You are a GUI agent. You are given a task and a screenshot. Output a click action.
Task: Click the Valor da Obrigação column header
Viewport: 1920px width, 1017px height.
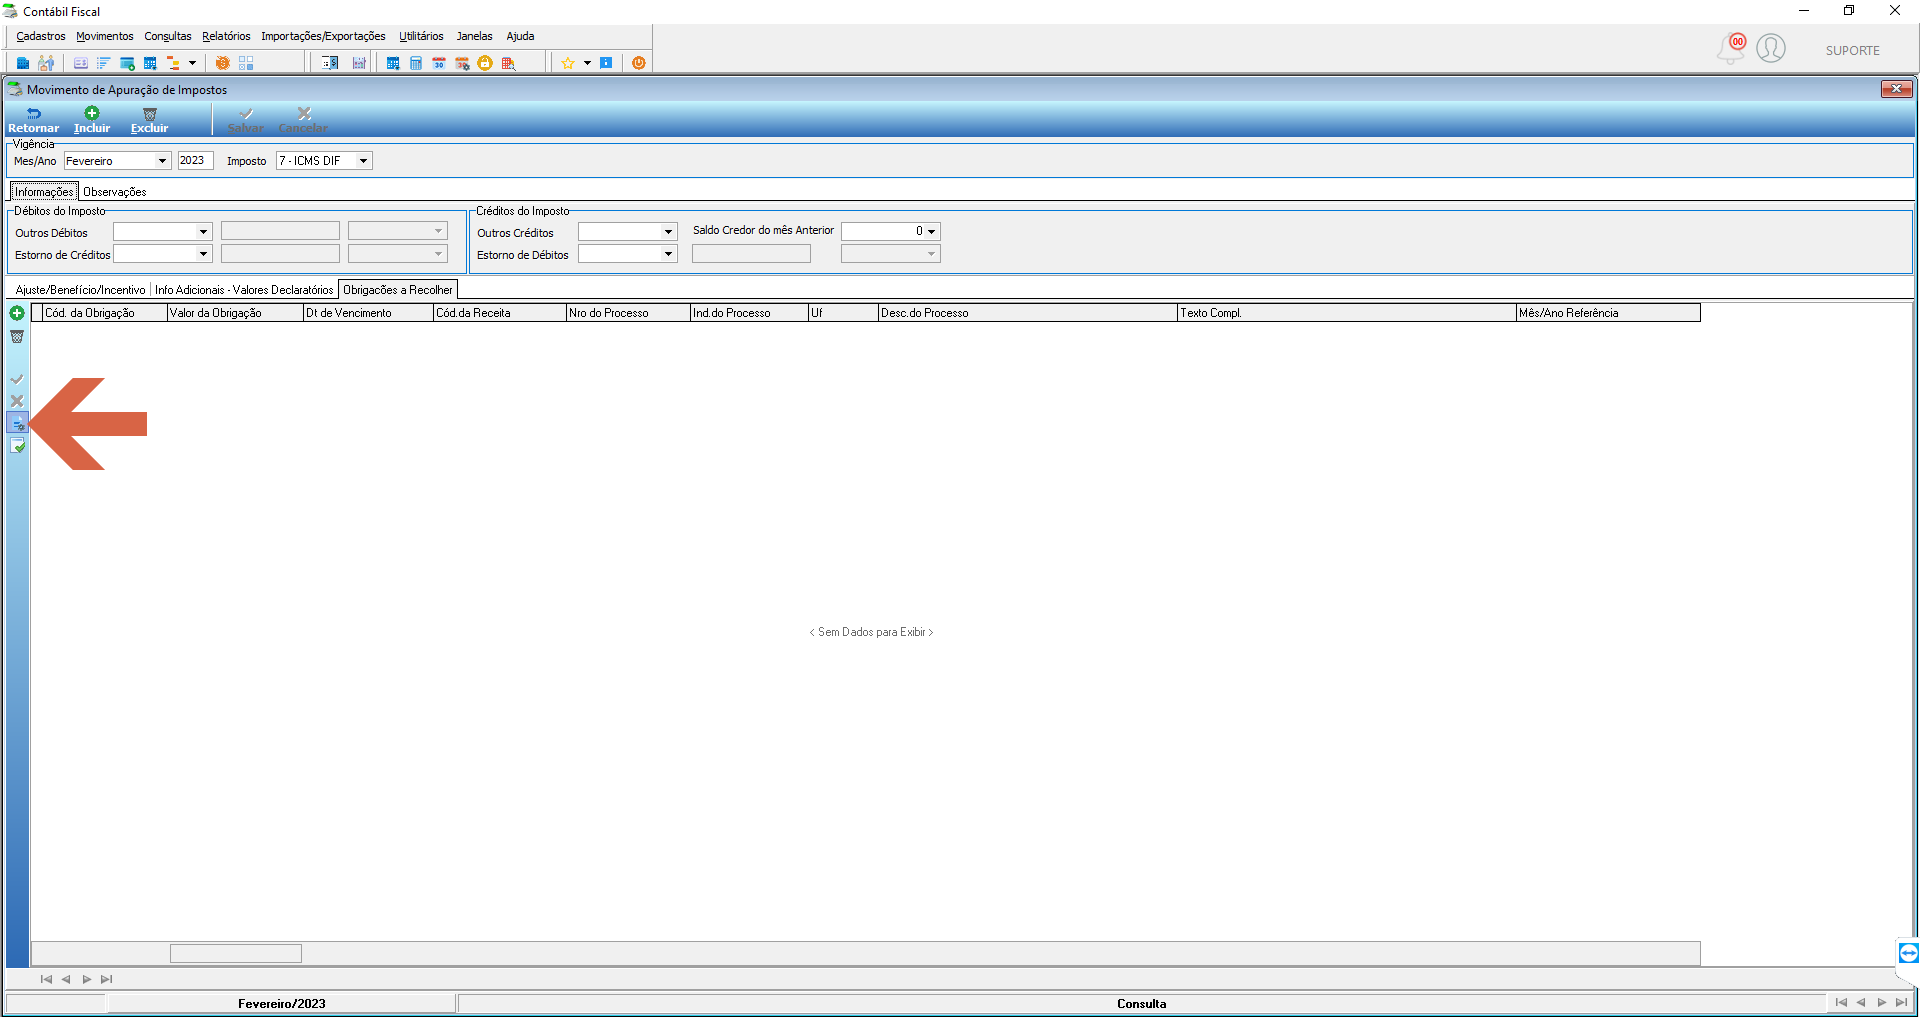(x=235, y=313)
